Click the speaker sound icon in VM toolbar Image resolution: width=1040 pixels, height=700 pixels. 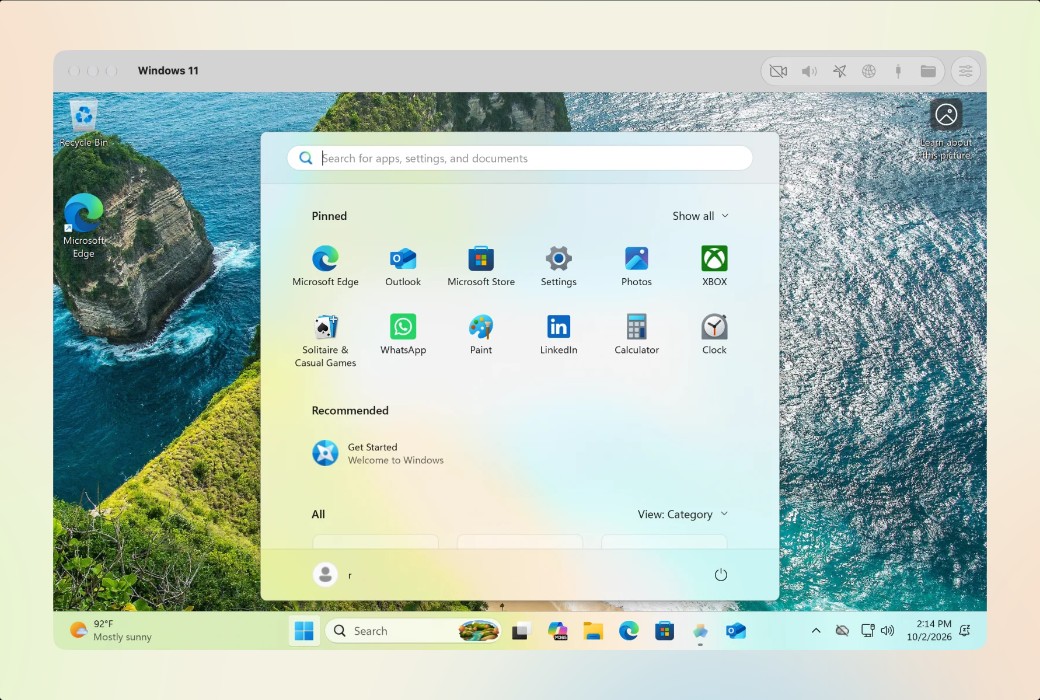tap(809, 71)
